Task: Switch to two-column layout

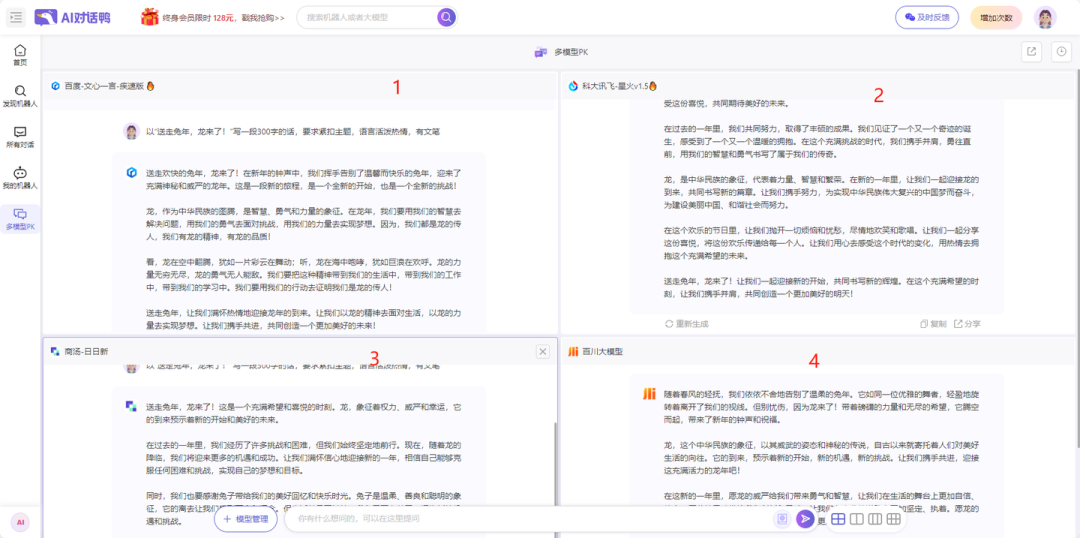Action: pos(857,519)
